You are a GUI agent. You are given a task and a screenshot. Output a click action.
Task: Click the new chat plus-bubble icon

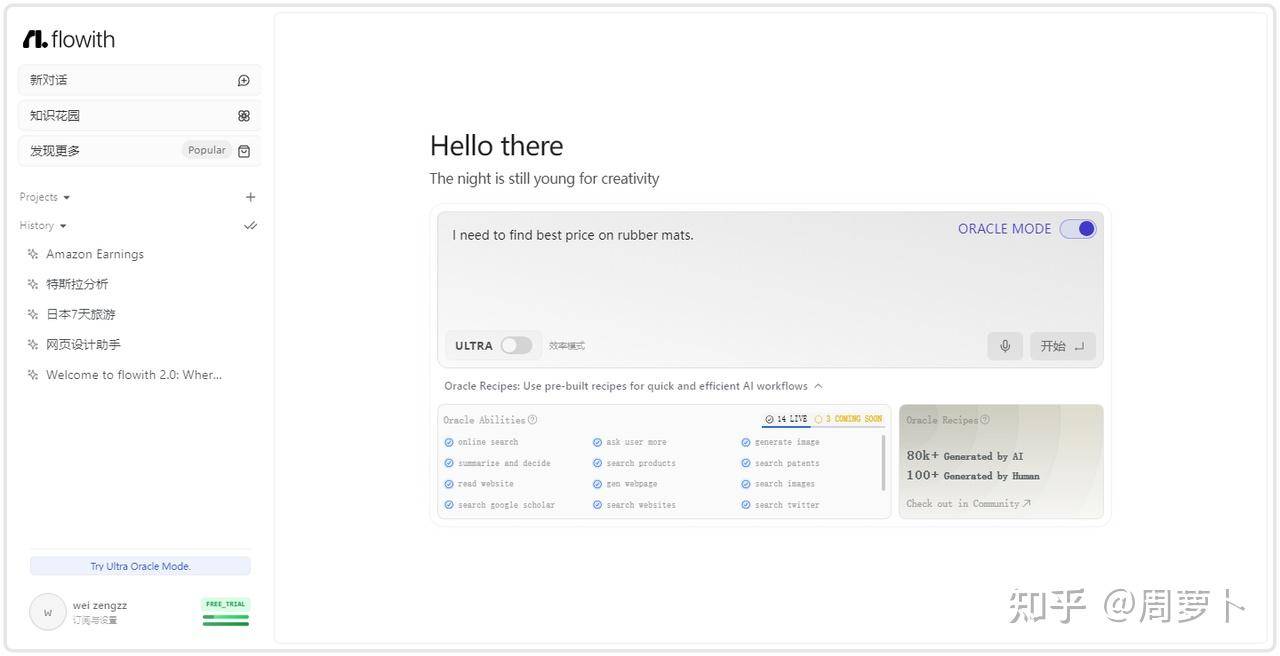[x=244, y=80]
